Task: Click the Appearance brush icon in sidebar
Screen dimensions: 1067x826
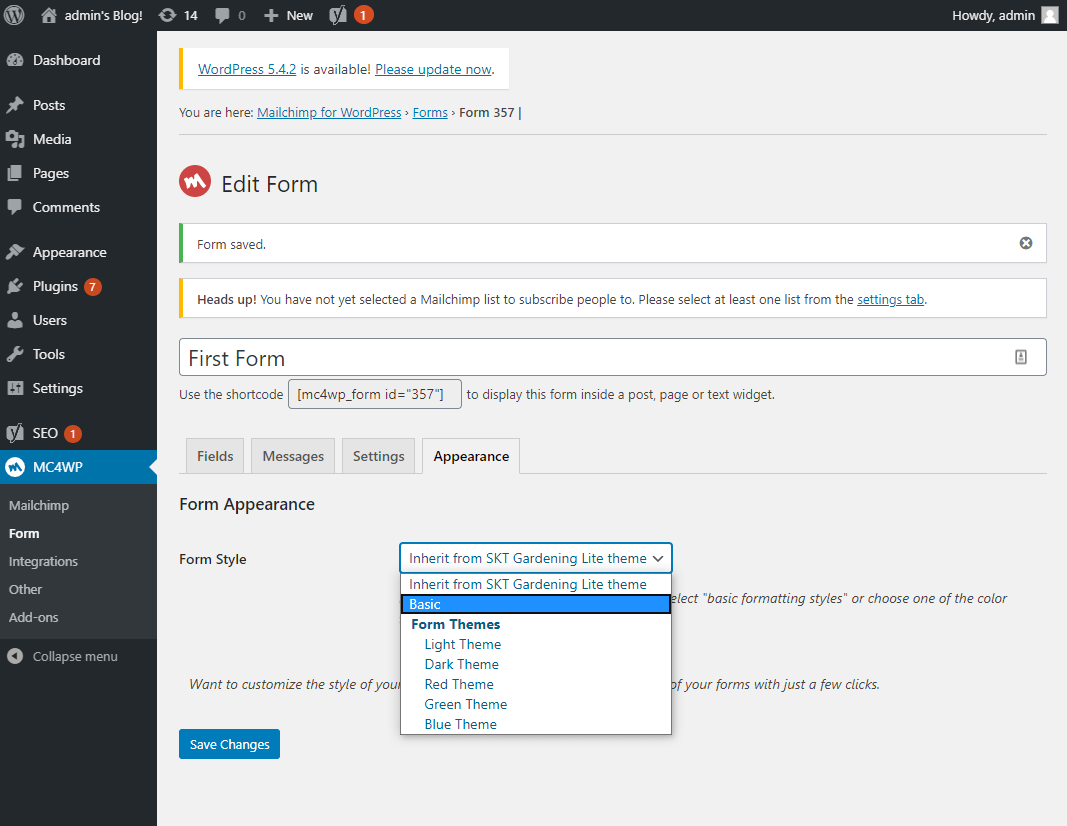Action: [15, 252]
